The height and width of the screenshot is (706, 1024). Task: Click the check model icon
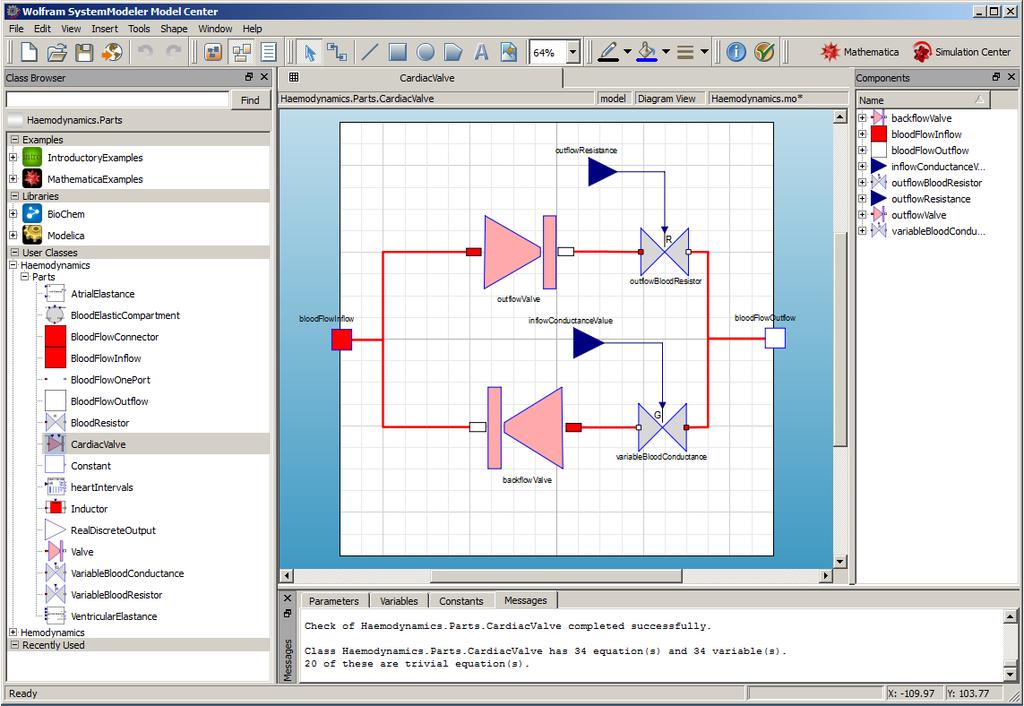tap(764, 52)
